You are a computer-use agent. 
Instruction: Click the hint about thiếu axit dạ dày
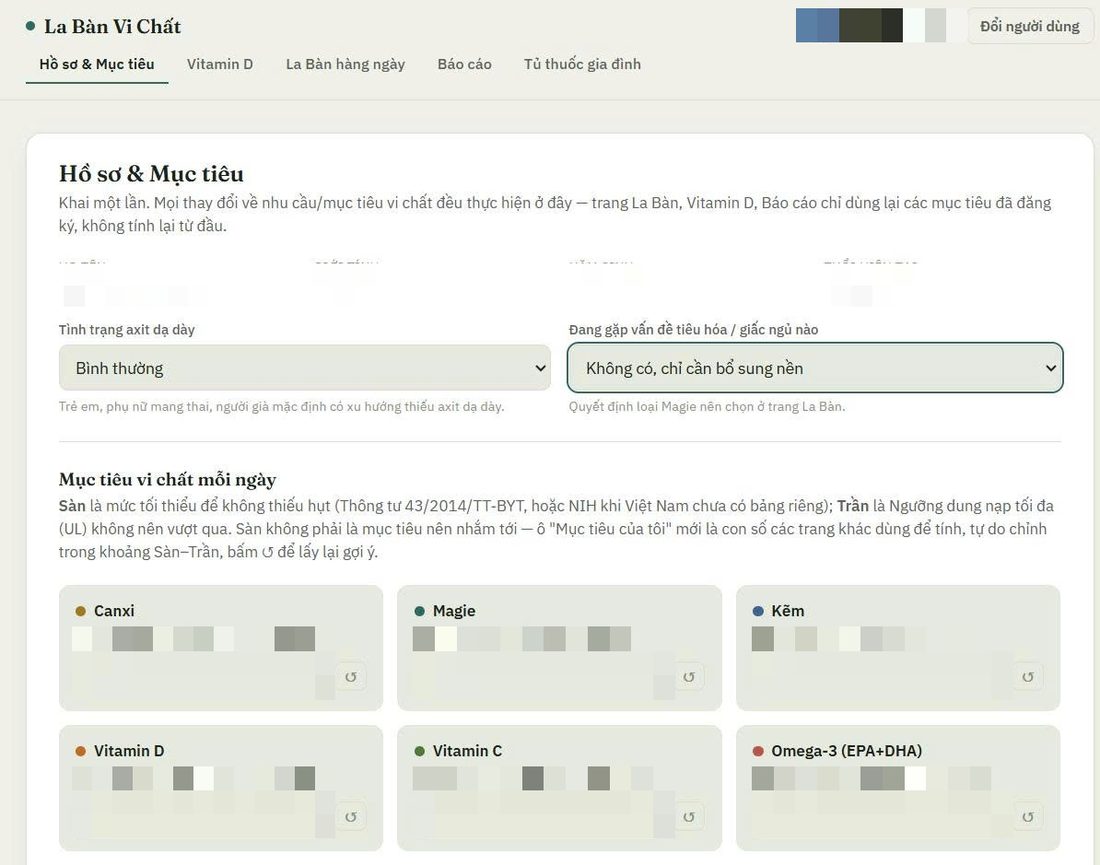(x=281, y=406)
